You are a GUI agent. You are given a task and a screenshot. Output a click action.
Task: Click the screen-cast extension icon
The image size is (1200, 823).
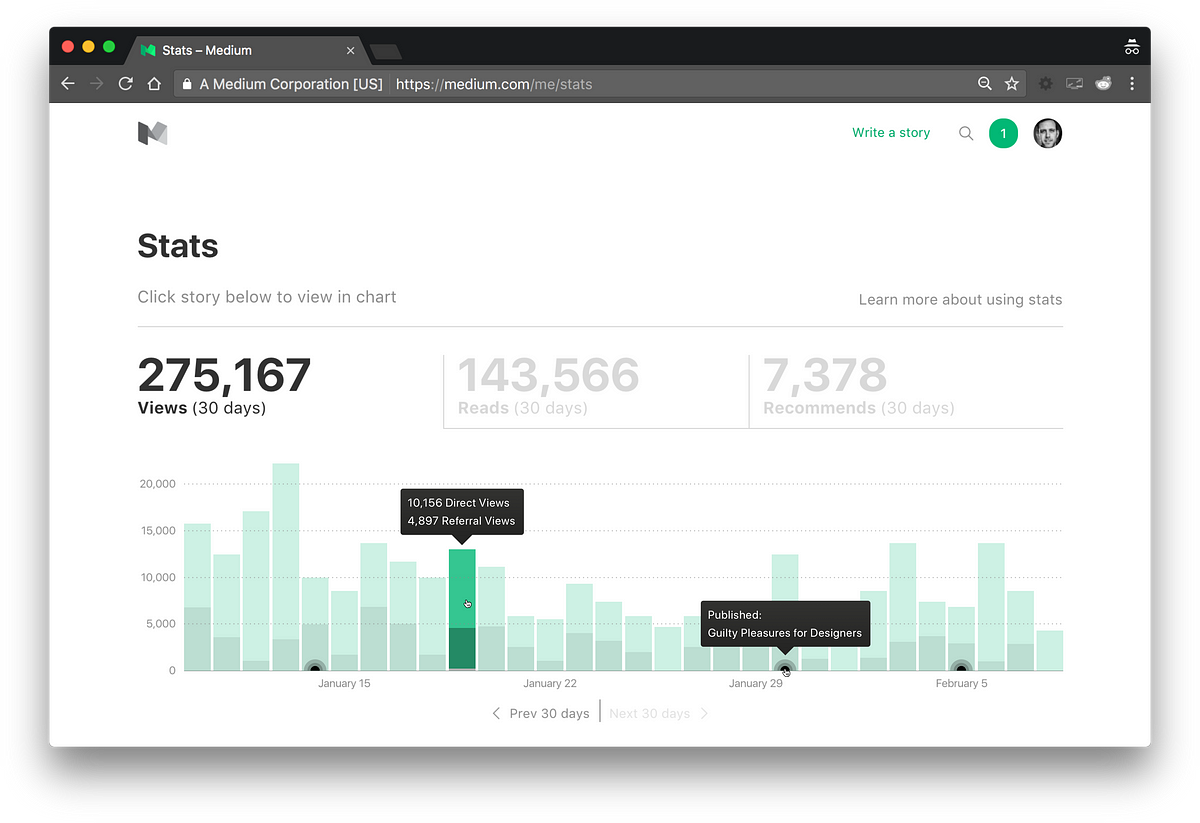pos(1075,84)
